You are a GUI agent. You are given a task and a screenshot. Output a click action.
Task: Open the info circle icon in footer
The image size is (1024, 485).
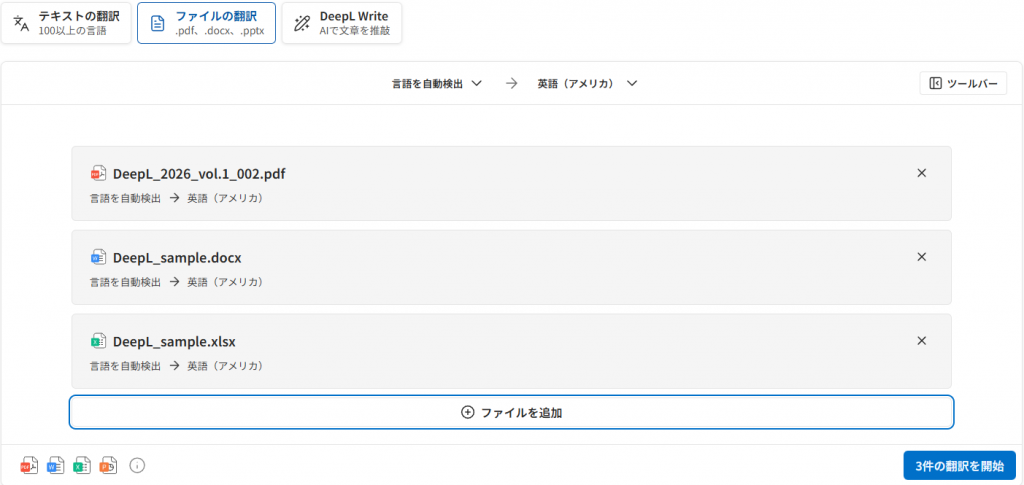[x=138, y=465]
